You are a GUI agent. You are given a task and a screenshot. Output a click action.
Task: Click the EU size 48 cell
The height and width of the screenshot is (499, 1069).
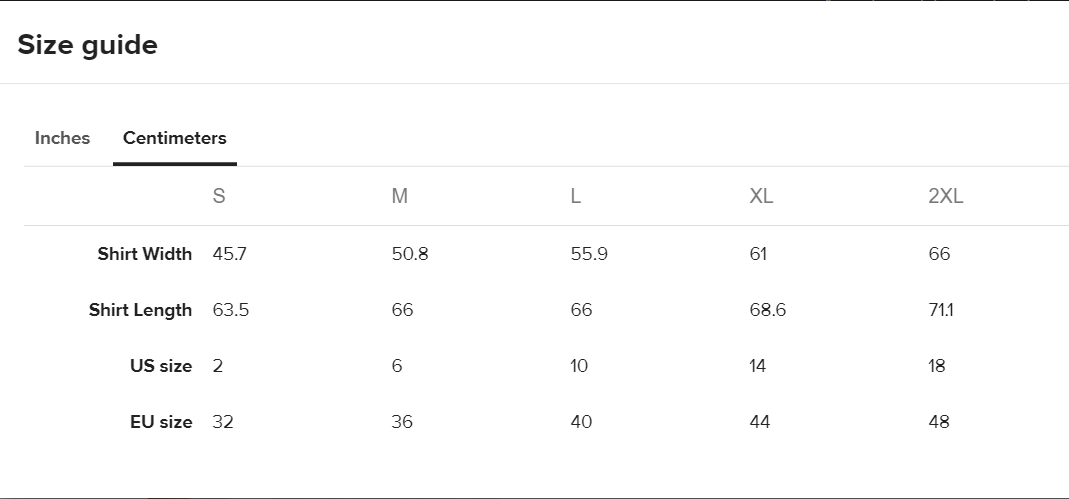[939, 422]
